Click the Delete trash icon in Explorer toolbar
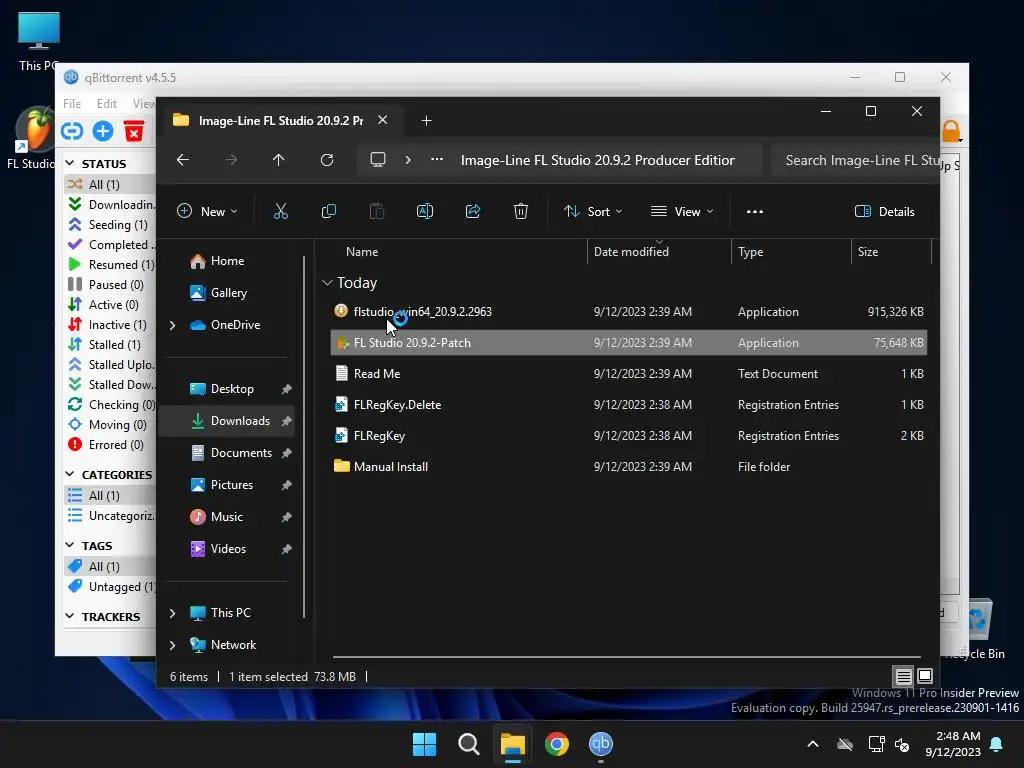1024x768 pixels. (x=520, y=211)
